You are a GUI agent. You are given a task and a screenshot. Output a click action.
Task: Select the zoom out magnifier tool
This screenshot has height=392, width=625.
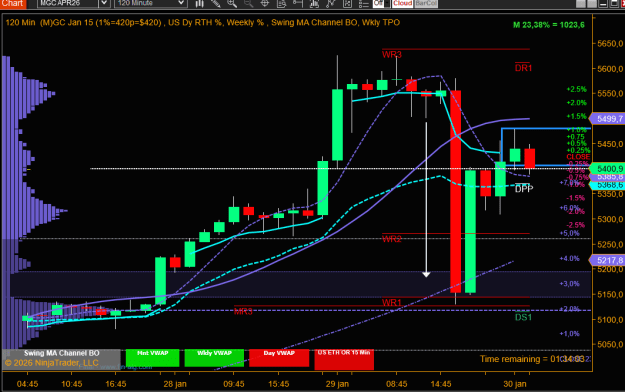(x=248, y=4)
